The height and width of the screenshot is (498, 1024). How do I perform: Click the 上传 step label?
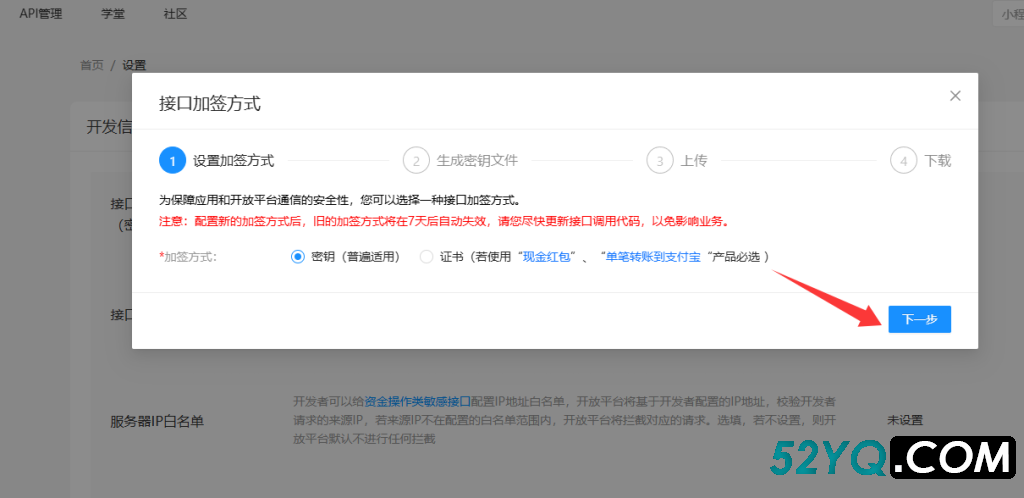[694, 161]
